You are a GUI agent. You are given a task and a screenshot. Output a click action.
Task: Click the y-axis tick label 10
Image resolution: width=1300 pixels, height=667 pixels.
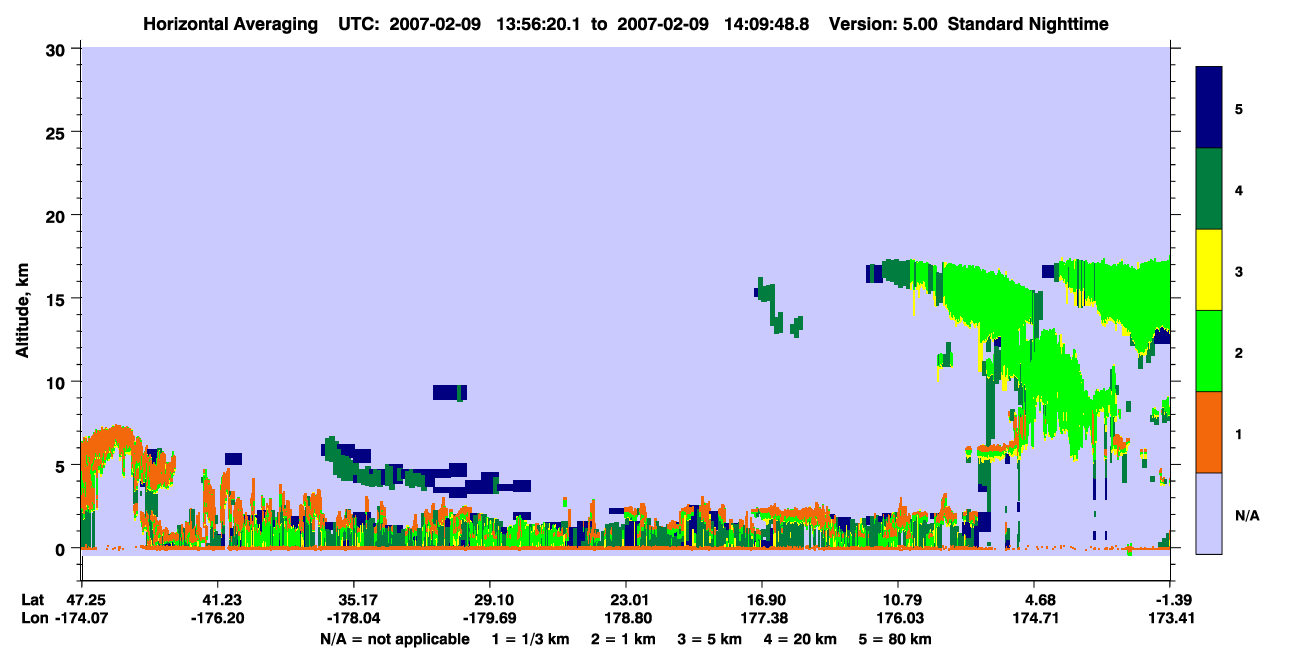[x=57, y=382]
